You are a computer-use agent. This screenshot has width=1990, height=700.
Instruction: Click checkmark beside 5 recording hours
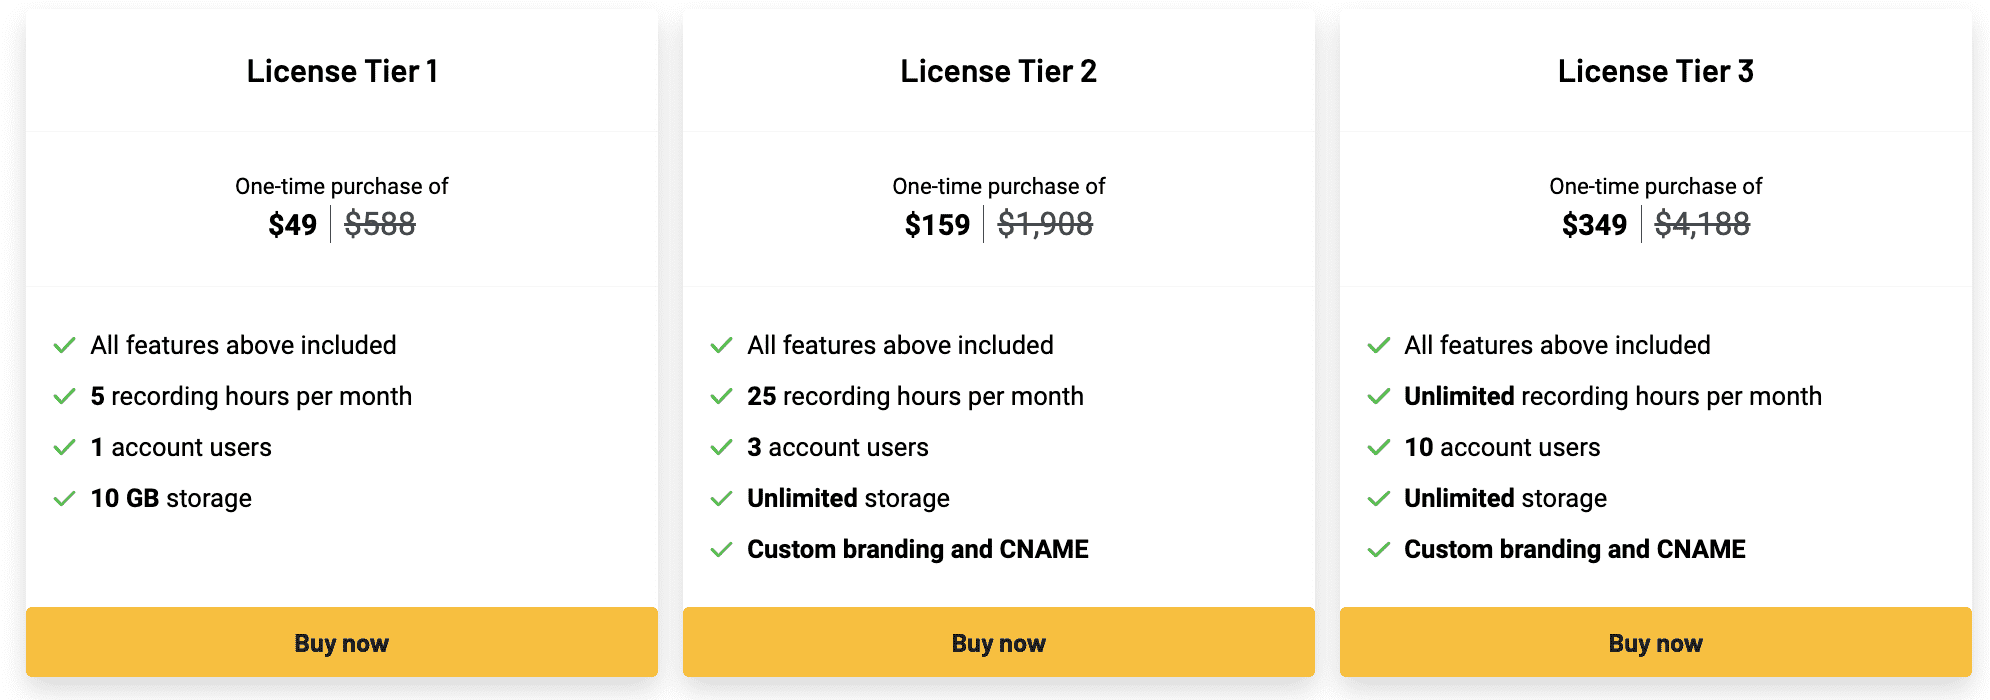coord(65,397)
